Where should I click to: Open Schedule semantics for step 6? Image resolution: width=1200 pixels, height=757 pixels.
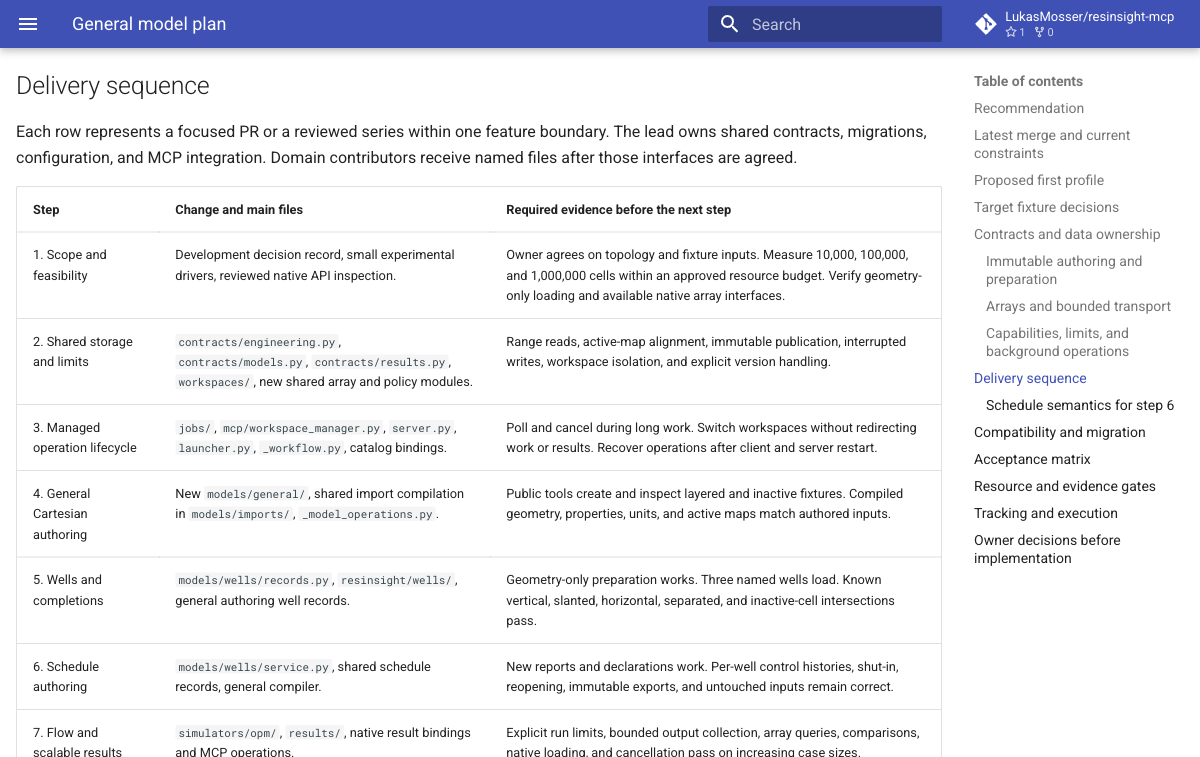(1080, 405)
